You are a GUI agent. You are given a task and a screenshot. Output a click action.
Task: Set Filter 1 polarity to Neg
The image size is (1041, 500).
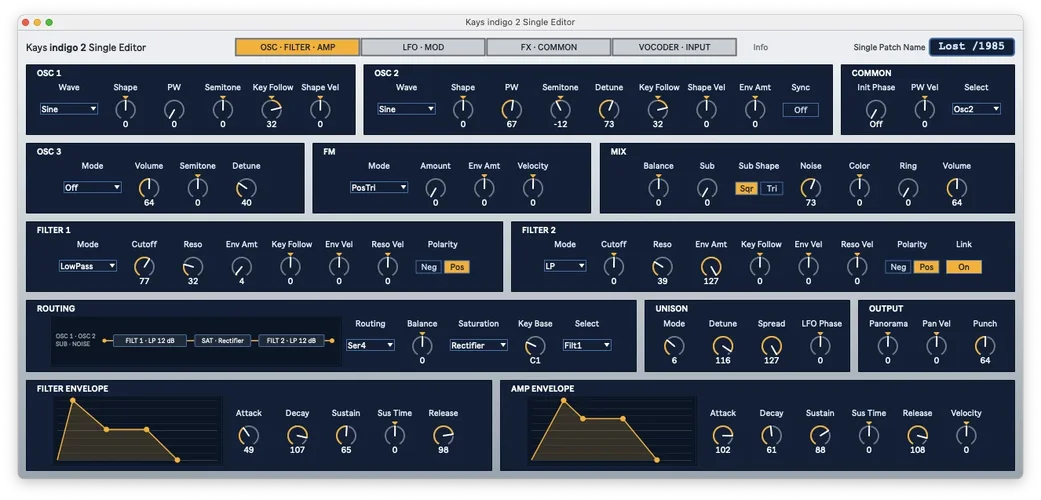[429, 267]
